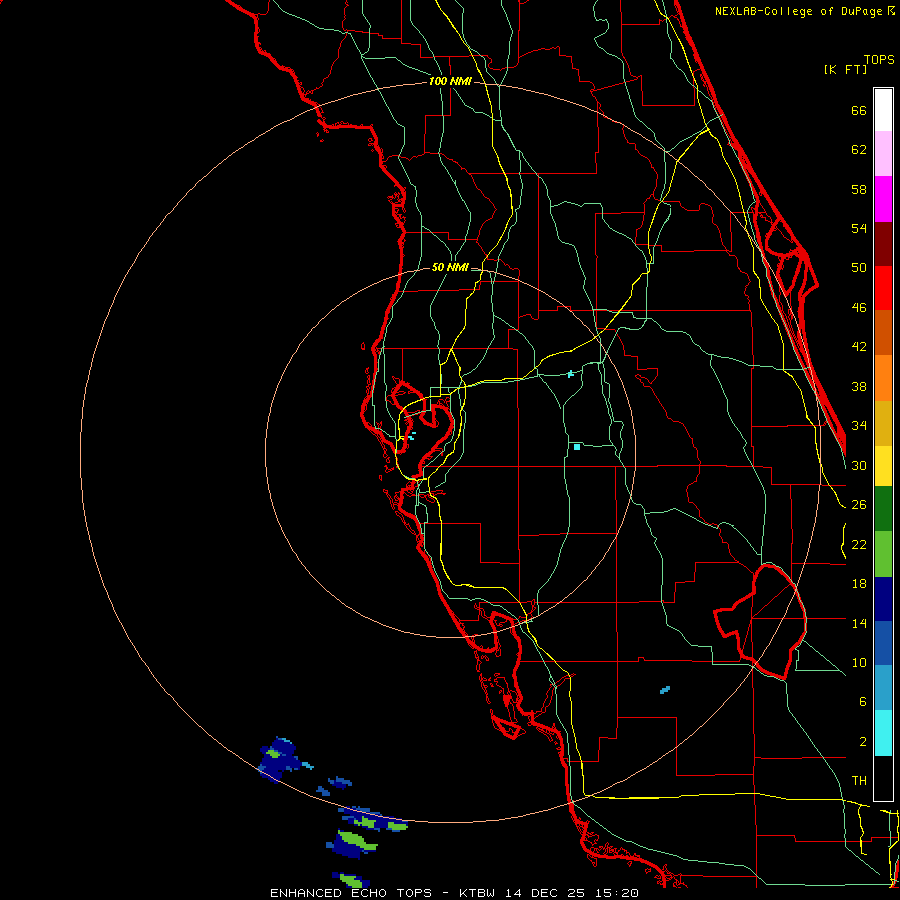Click the cyan echo square inside 50 NMI ring
Viewport: 900px width, 900px height.
click(x=577, y=447)
